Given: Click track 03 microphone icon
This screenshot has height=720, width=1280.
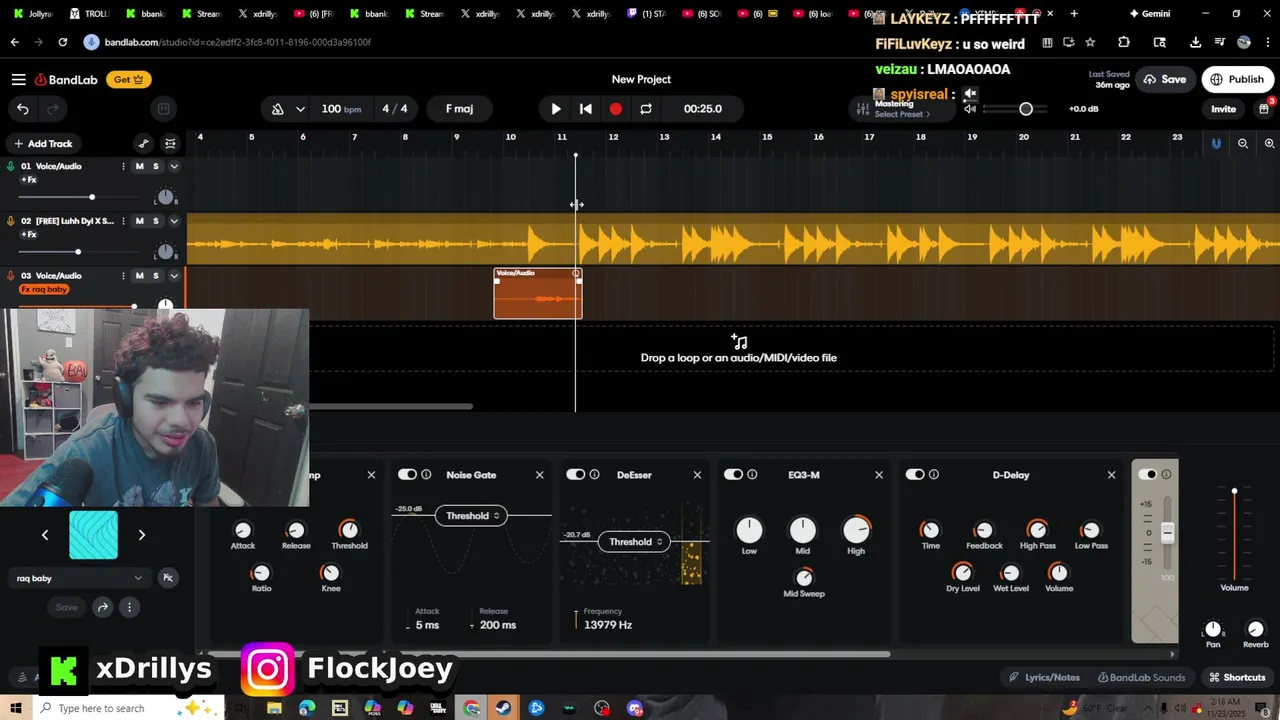Looking at the screenshot, I should 11,276.
